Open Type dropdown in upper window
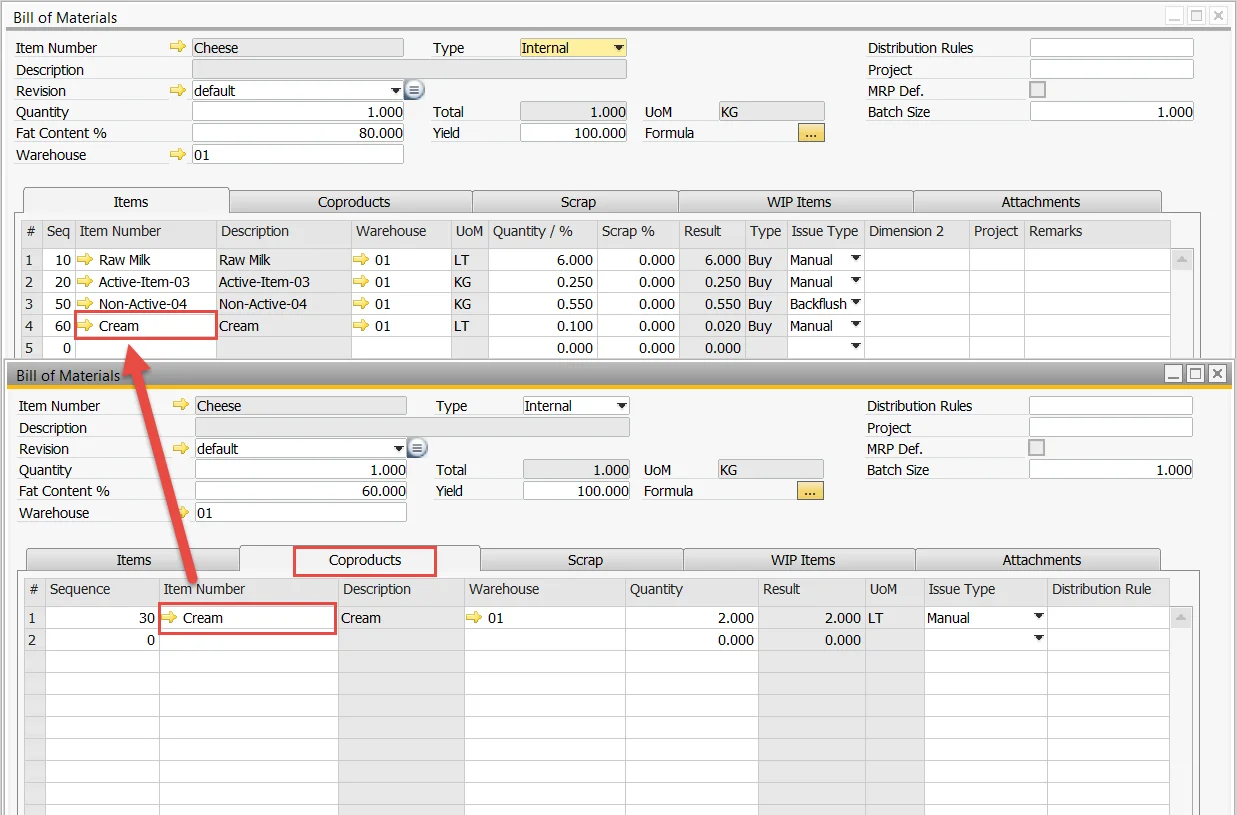Image resolution: width=1237 pixels, height=815 pixels. coord(619,47)
